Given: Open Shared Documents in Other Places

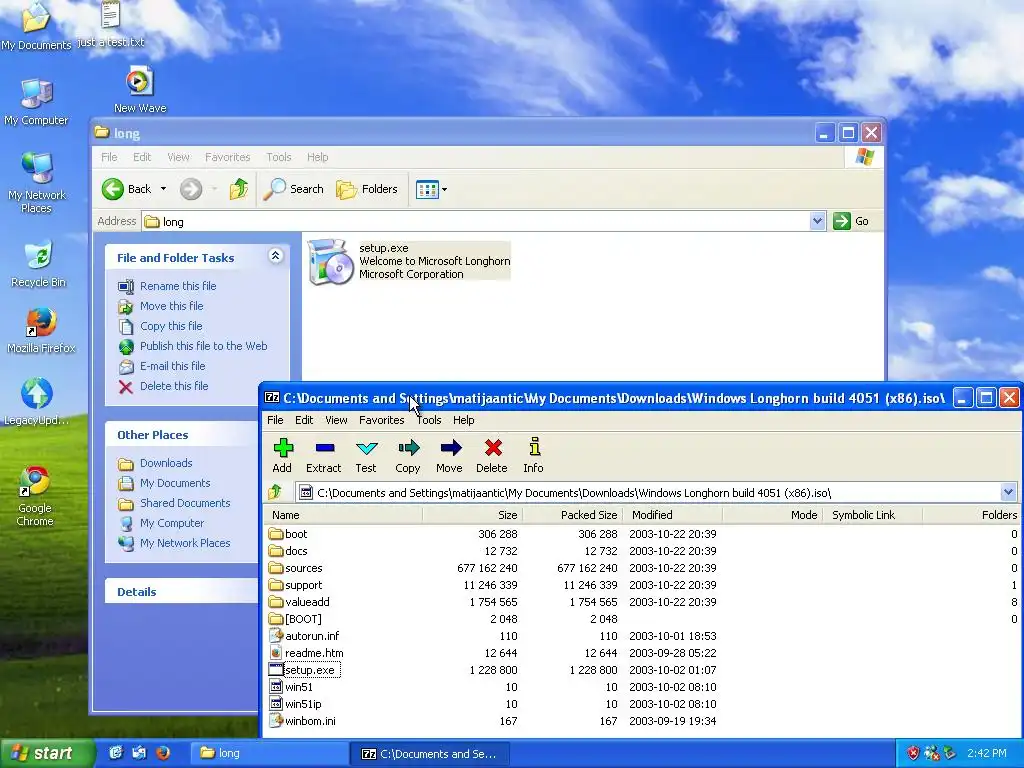Looking at the screenshot, I should pyautogui.click(x=185, y=504).
